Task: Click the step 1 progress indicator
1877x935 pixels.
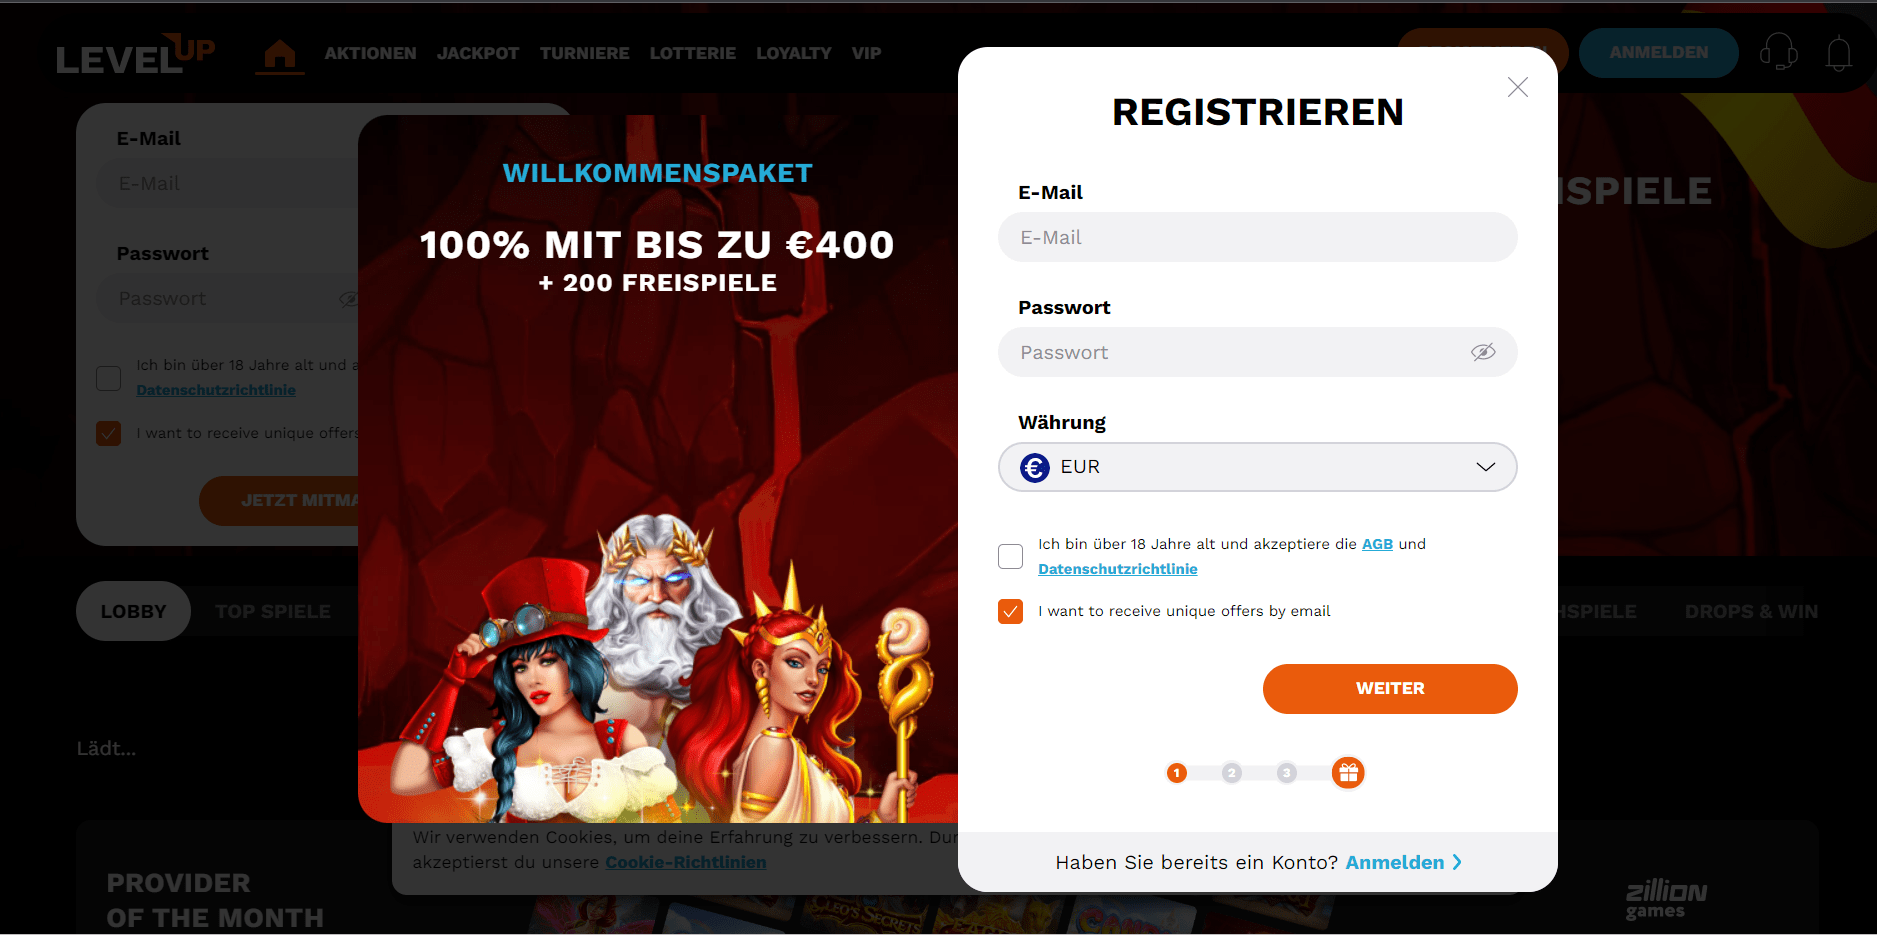Action: coord(1177,773)
